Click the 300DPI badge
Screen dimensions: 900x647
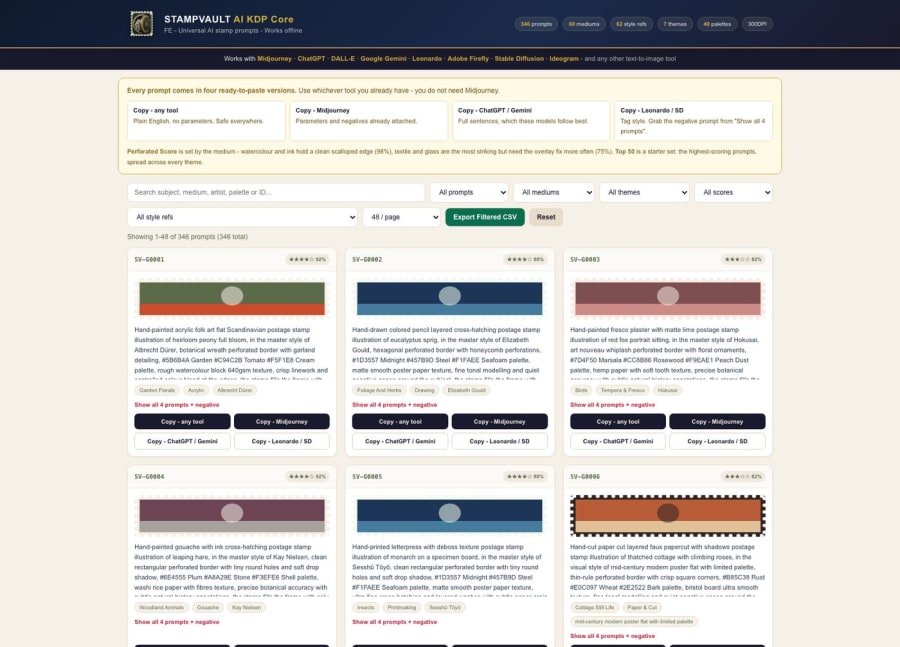pyautogui.click(x=757, y=24)
